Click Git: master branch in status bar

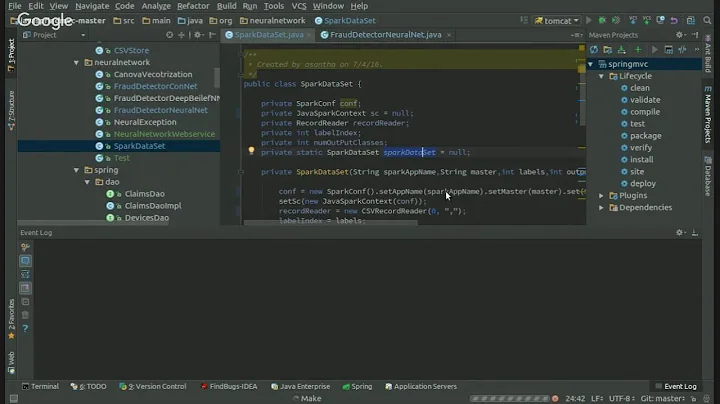[663, 398]
